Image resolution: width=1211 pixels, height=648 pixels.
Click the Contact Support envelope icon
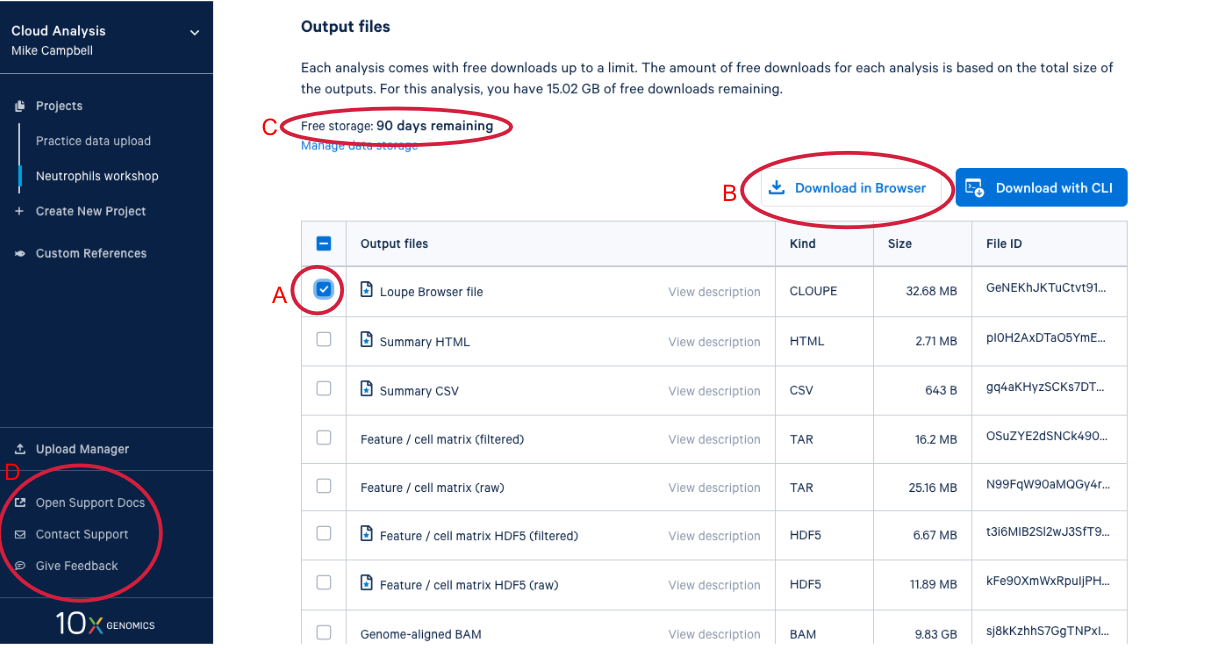tap(19, 535)
